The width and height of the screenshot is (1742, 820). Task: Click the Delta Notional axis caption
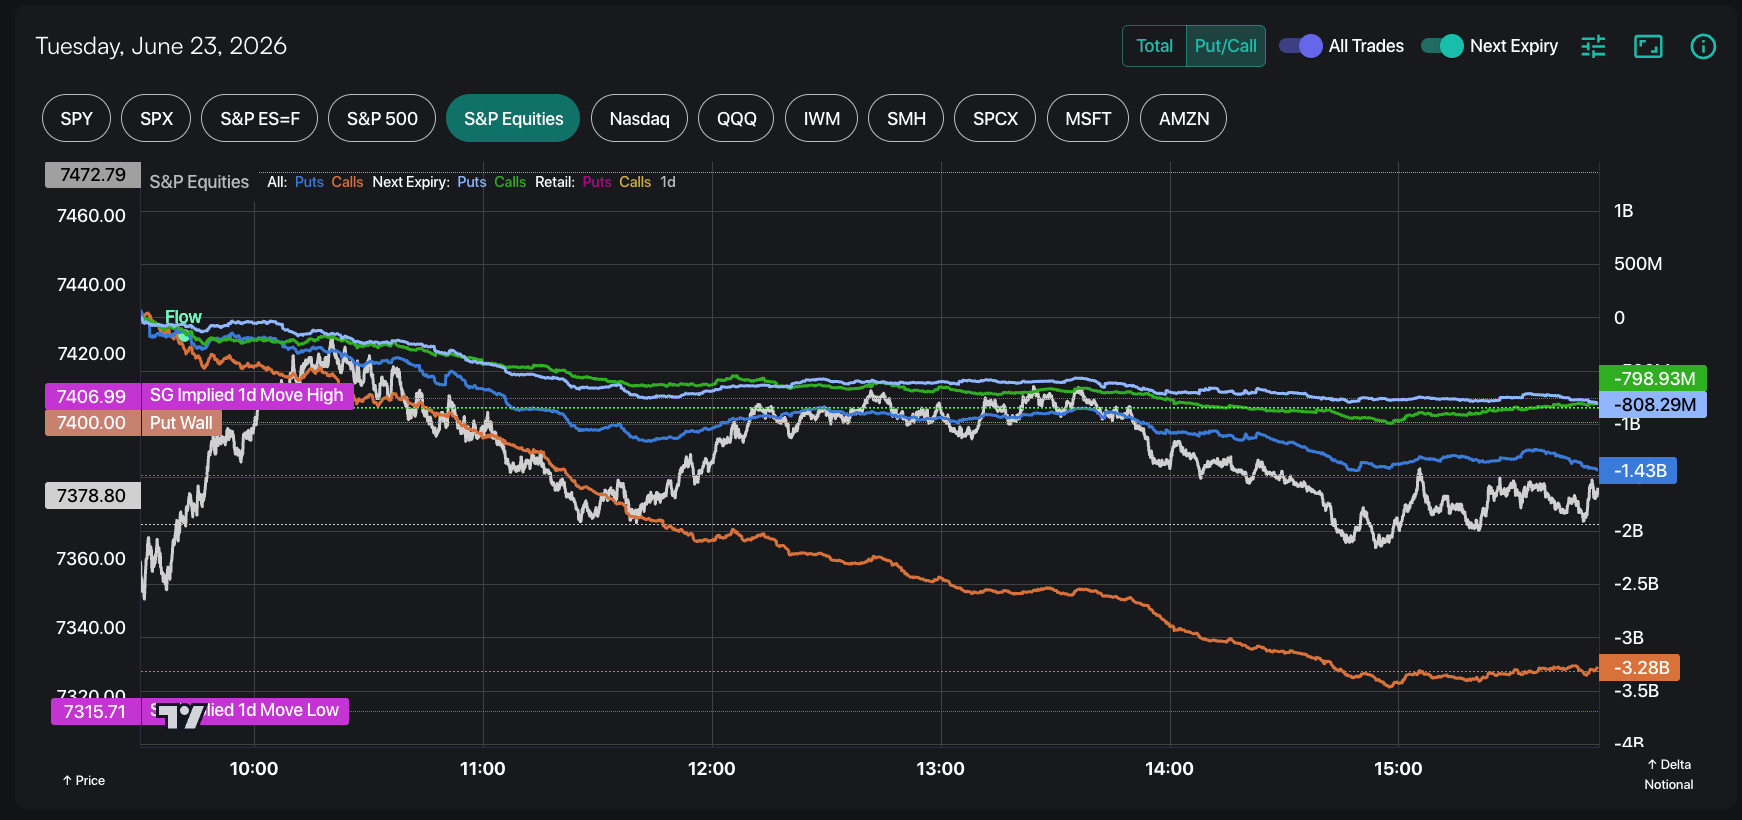coord(1669,775)
